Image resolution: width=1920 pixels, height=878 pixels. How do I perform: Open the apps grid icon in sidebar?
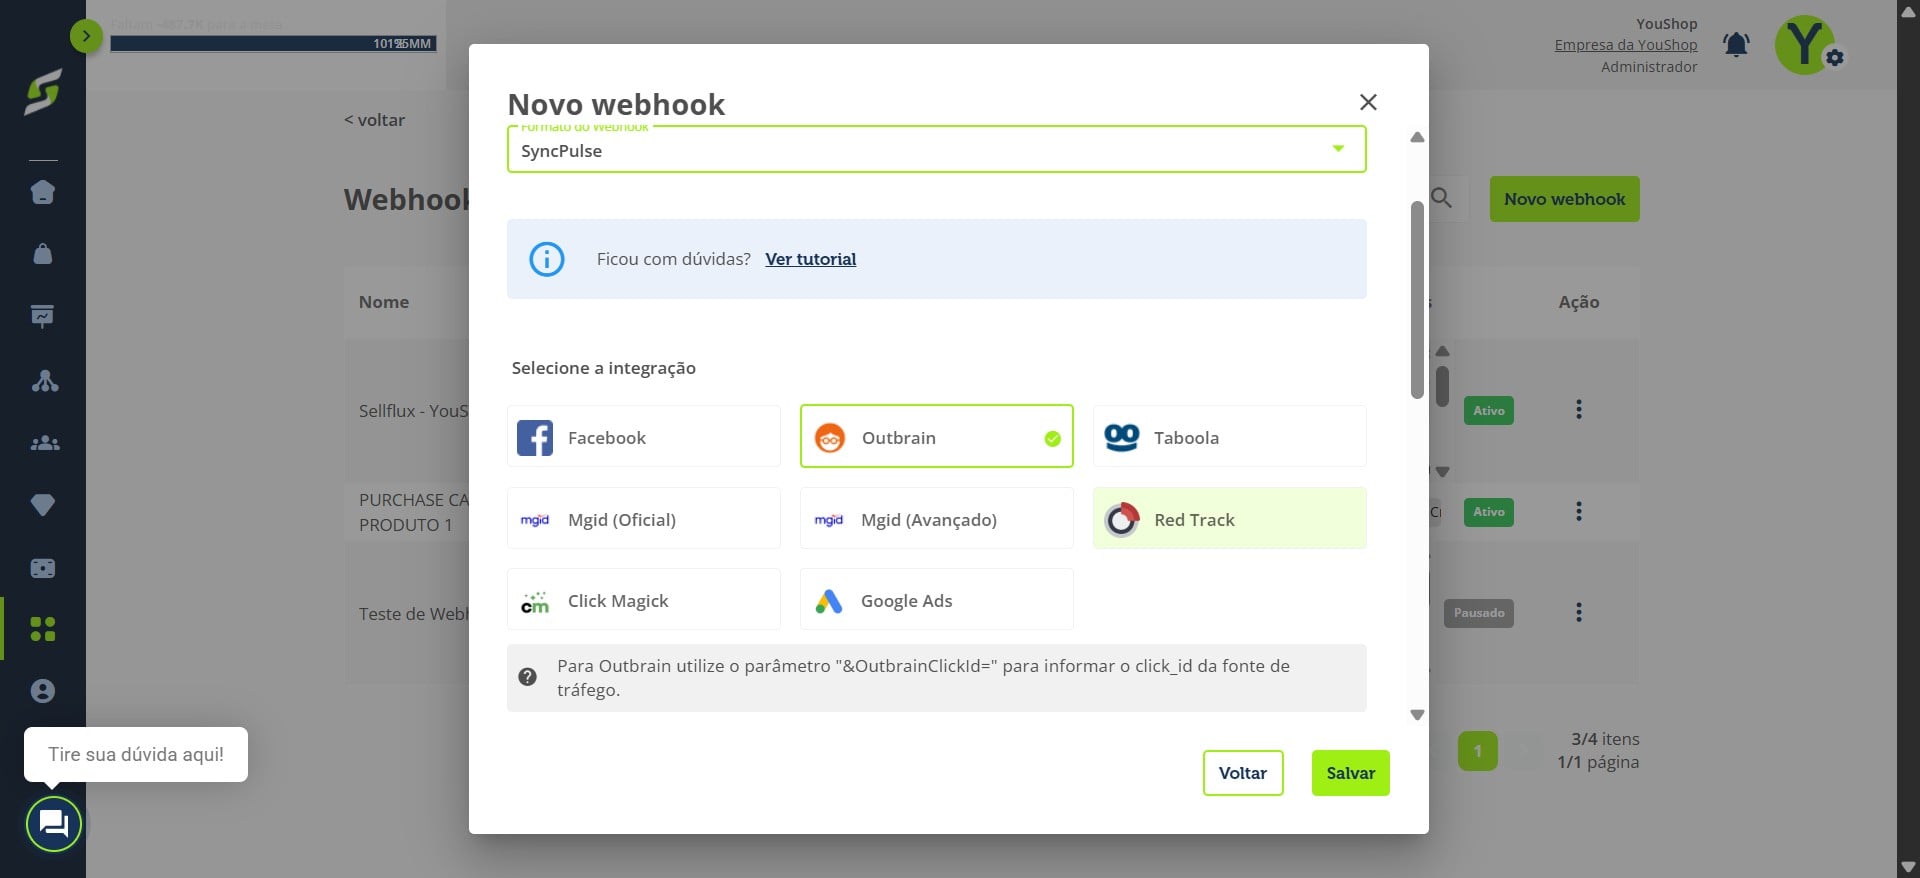[x=43, y=629]
